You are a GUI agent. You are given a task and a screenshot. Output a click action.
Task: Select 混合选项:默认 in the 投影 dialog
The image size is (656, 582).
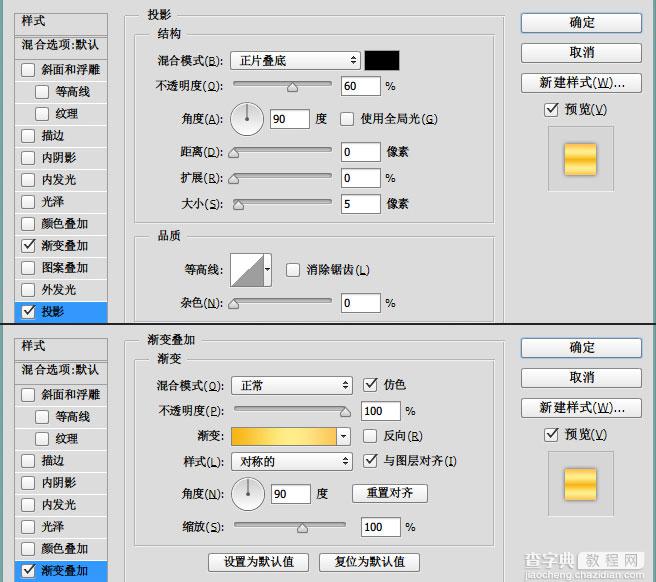[x=61, y=45]
